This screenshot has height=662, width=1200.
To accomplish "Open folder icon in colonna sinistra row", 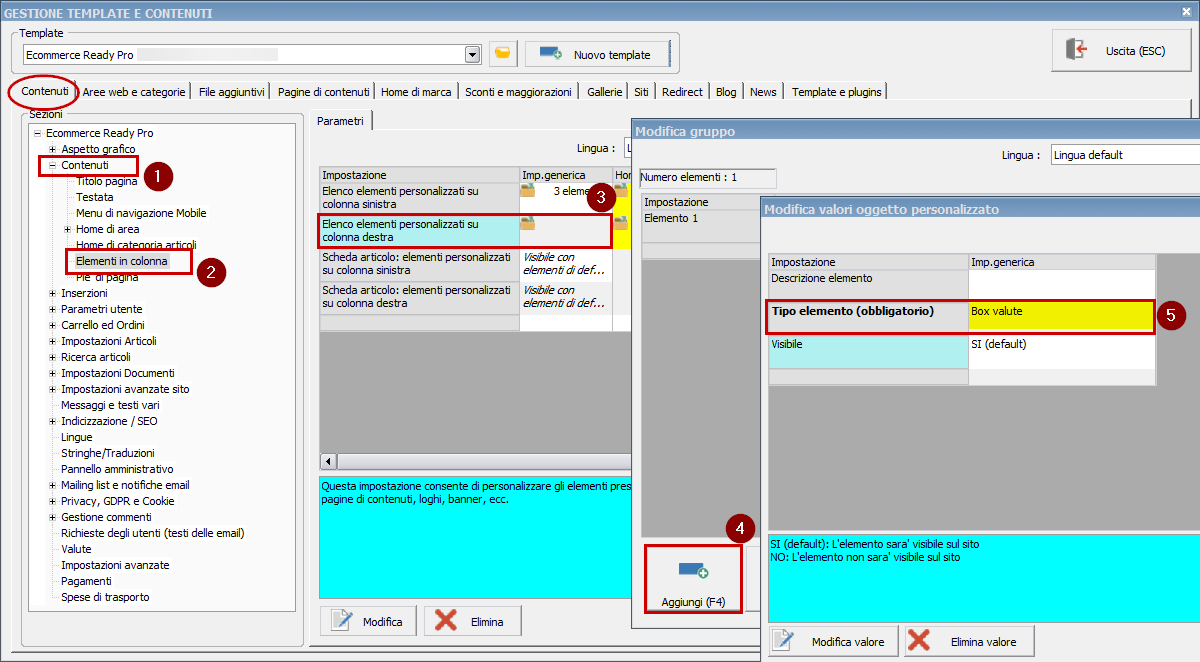I will pos(528,190).
